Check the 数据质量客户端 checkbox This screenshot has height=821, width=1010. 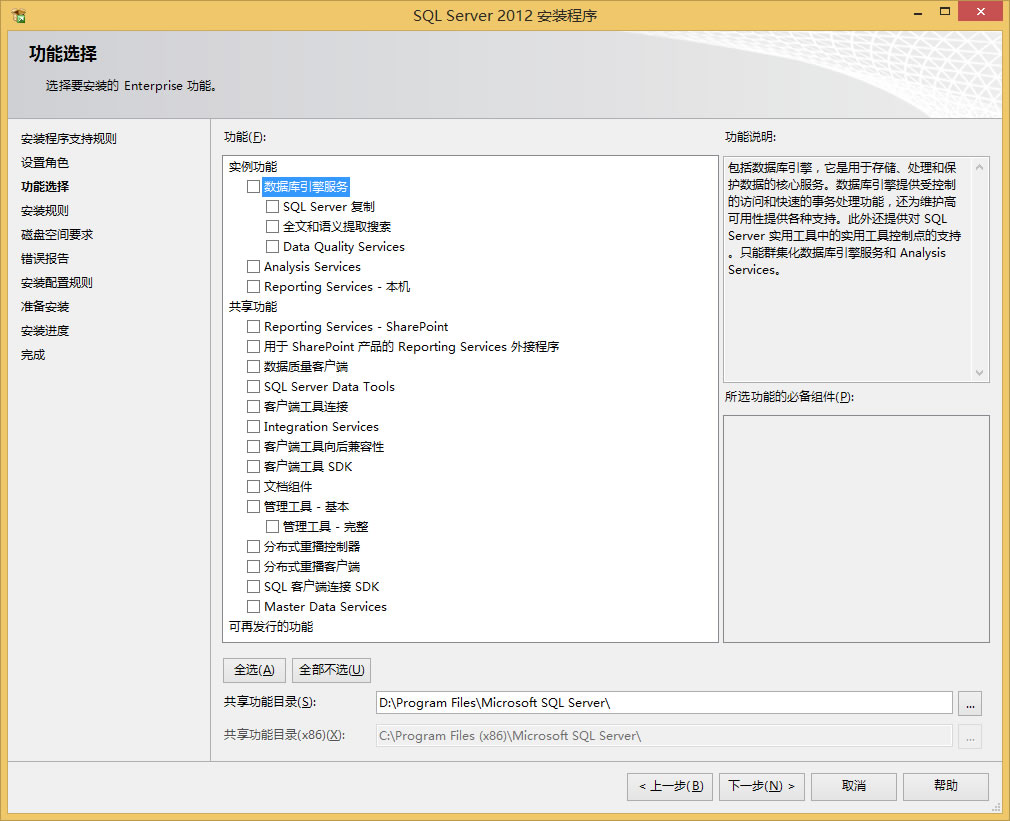pyautogui.click(x=253, y=366)
